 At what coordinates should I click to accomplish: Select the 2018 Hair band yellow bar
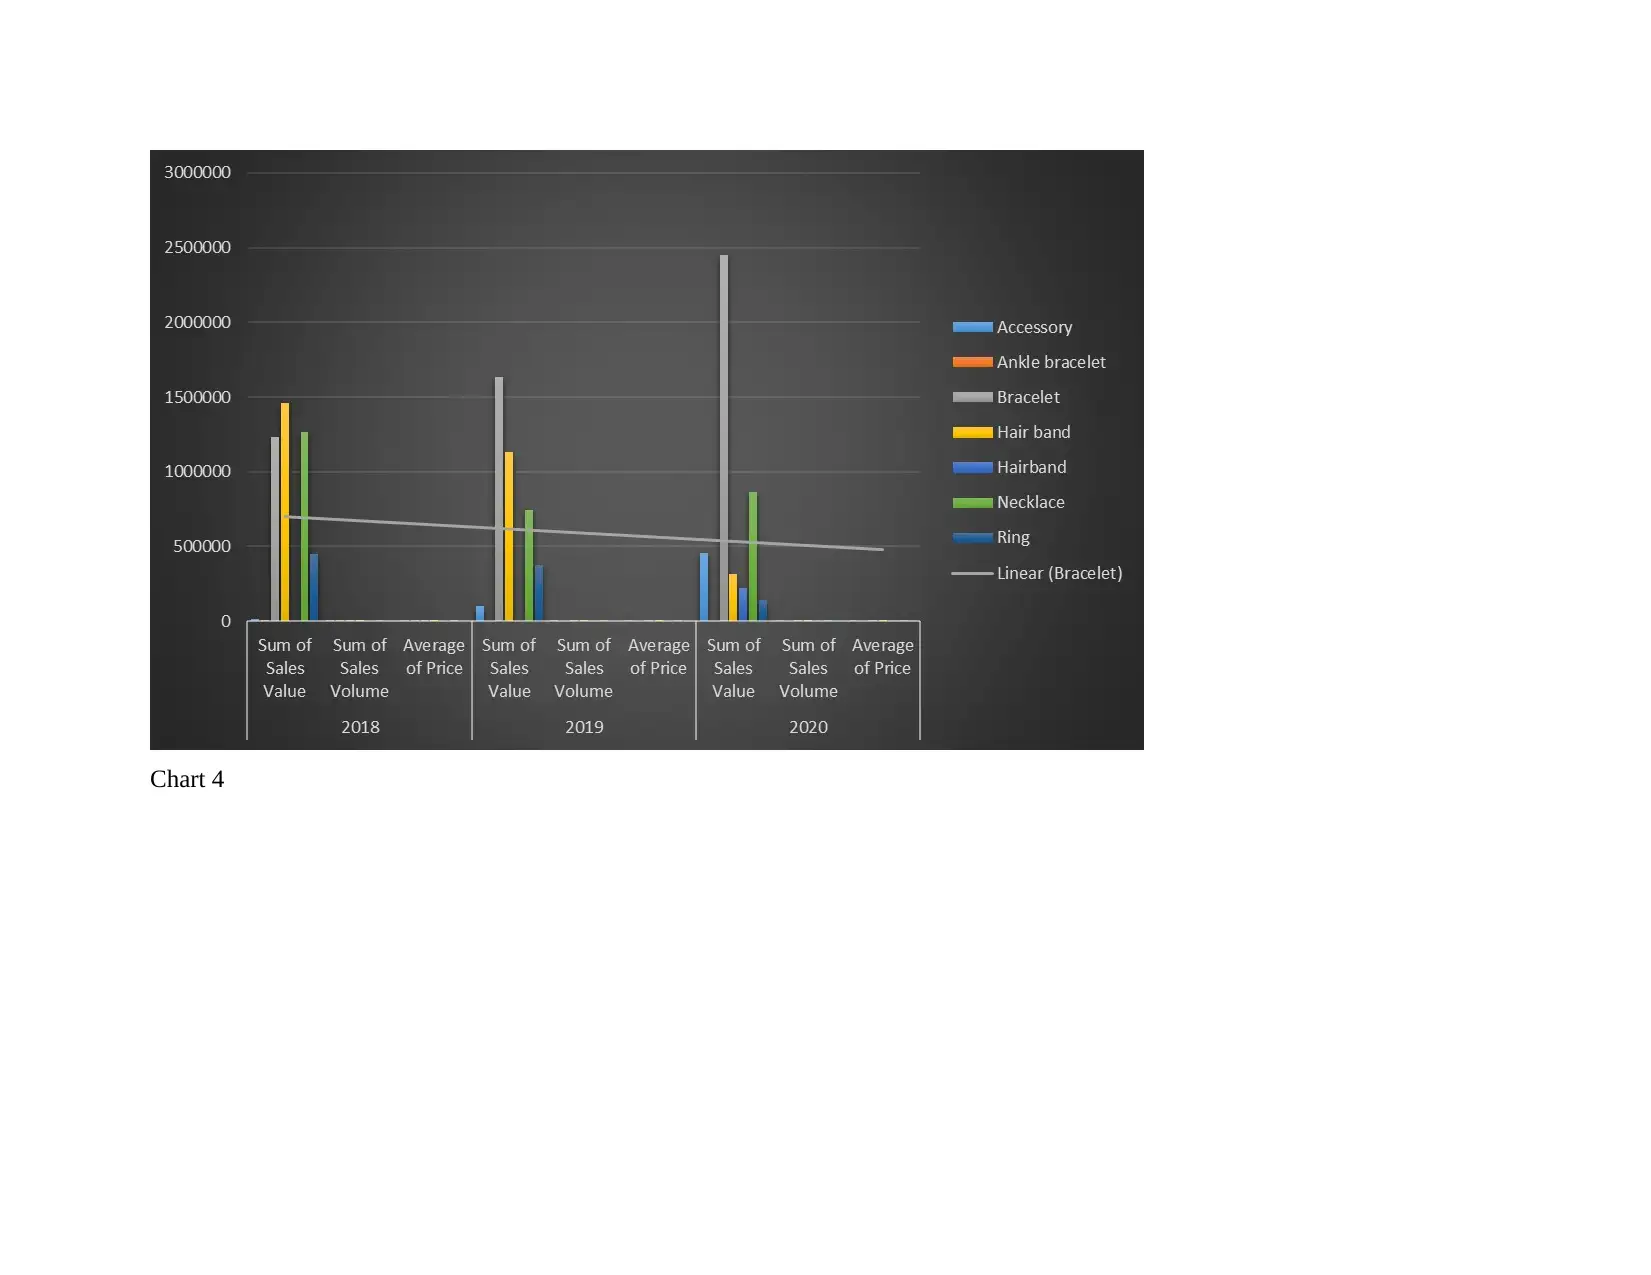(x=285, y=512)
